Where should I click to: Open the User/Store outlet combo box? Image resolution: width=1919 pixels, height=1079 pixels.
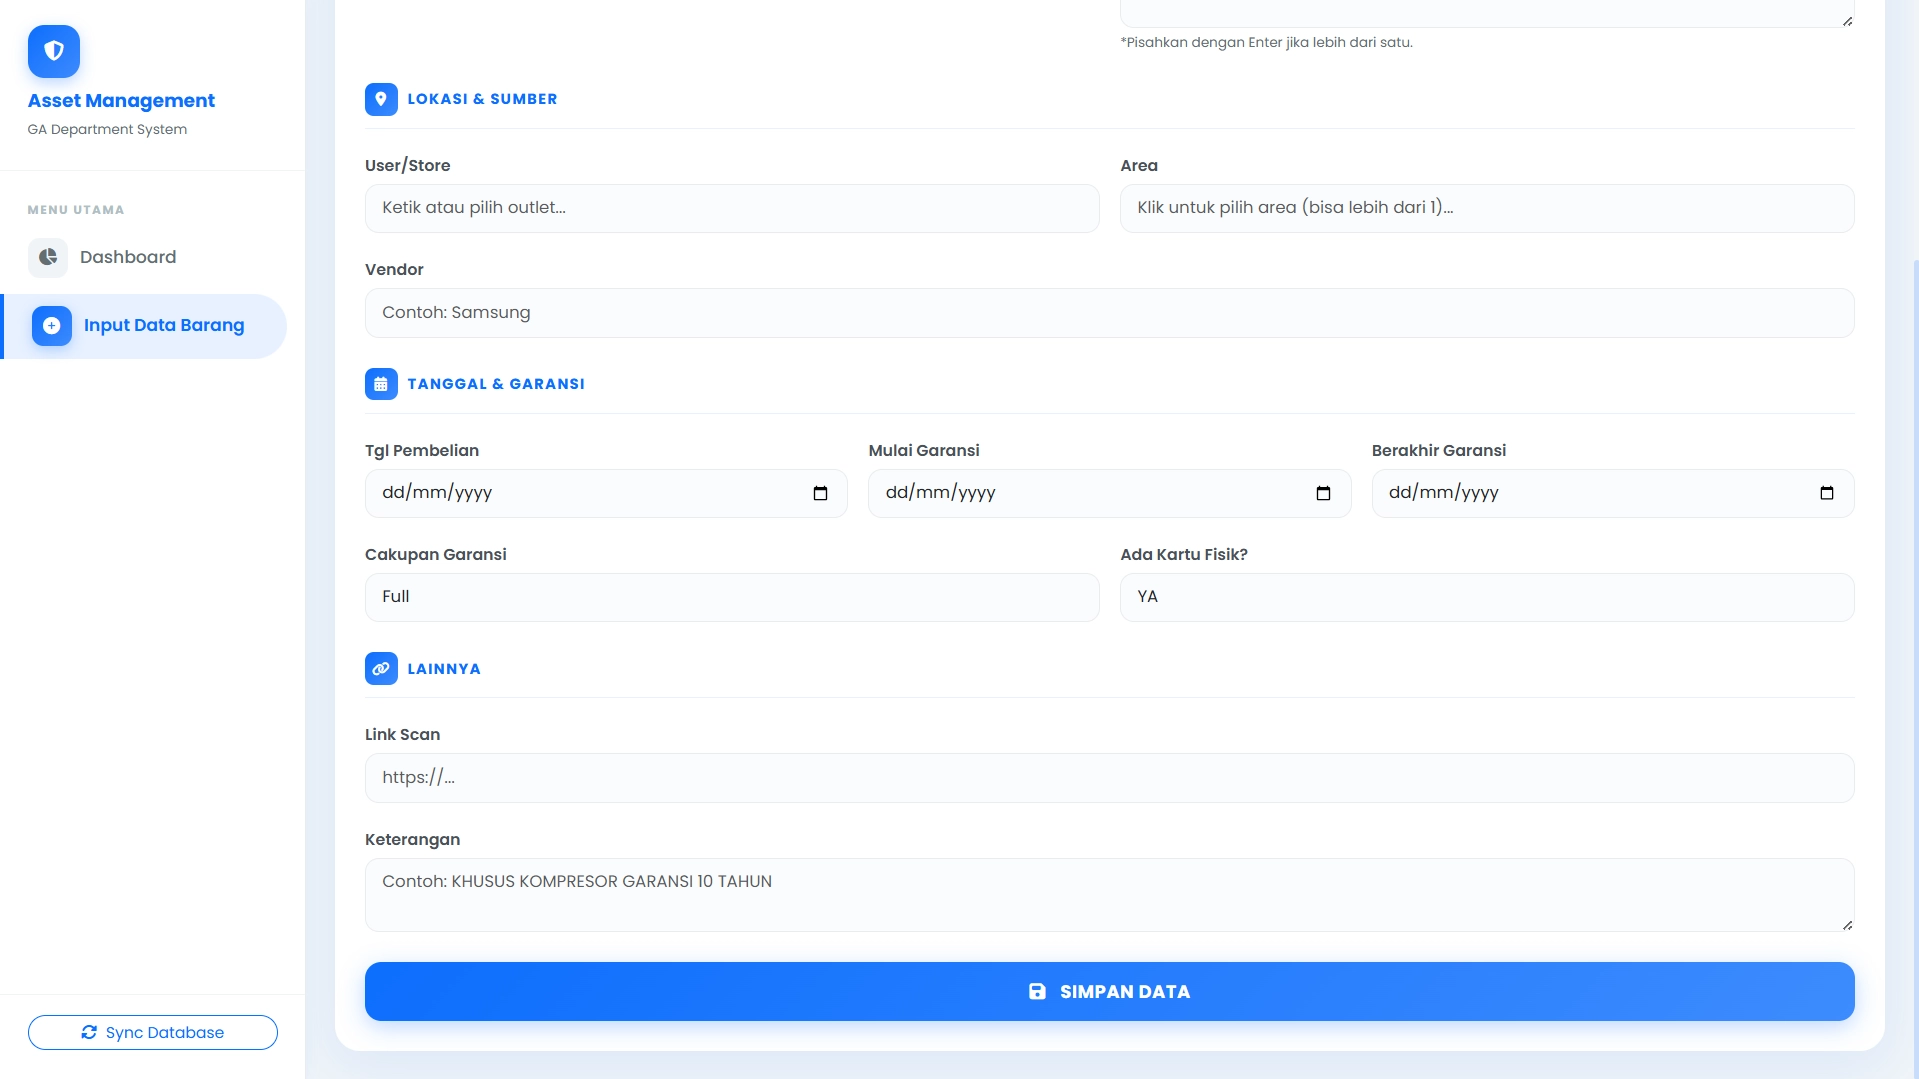(732, 208)
